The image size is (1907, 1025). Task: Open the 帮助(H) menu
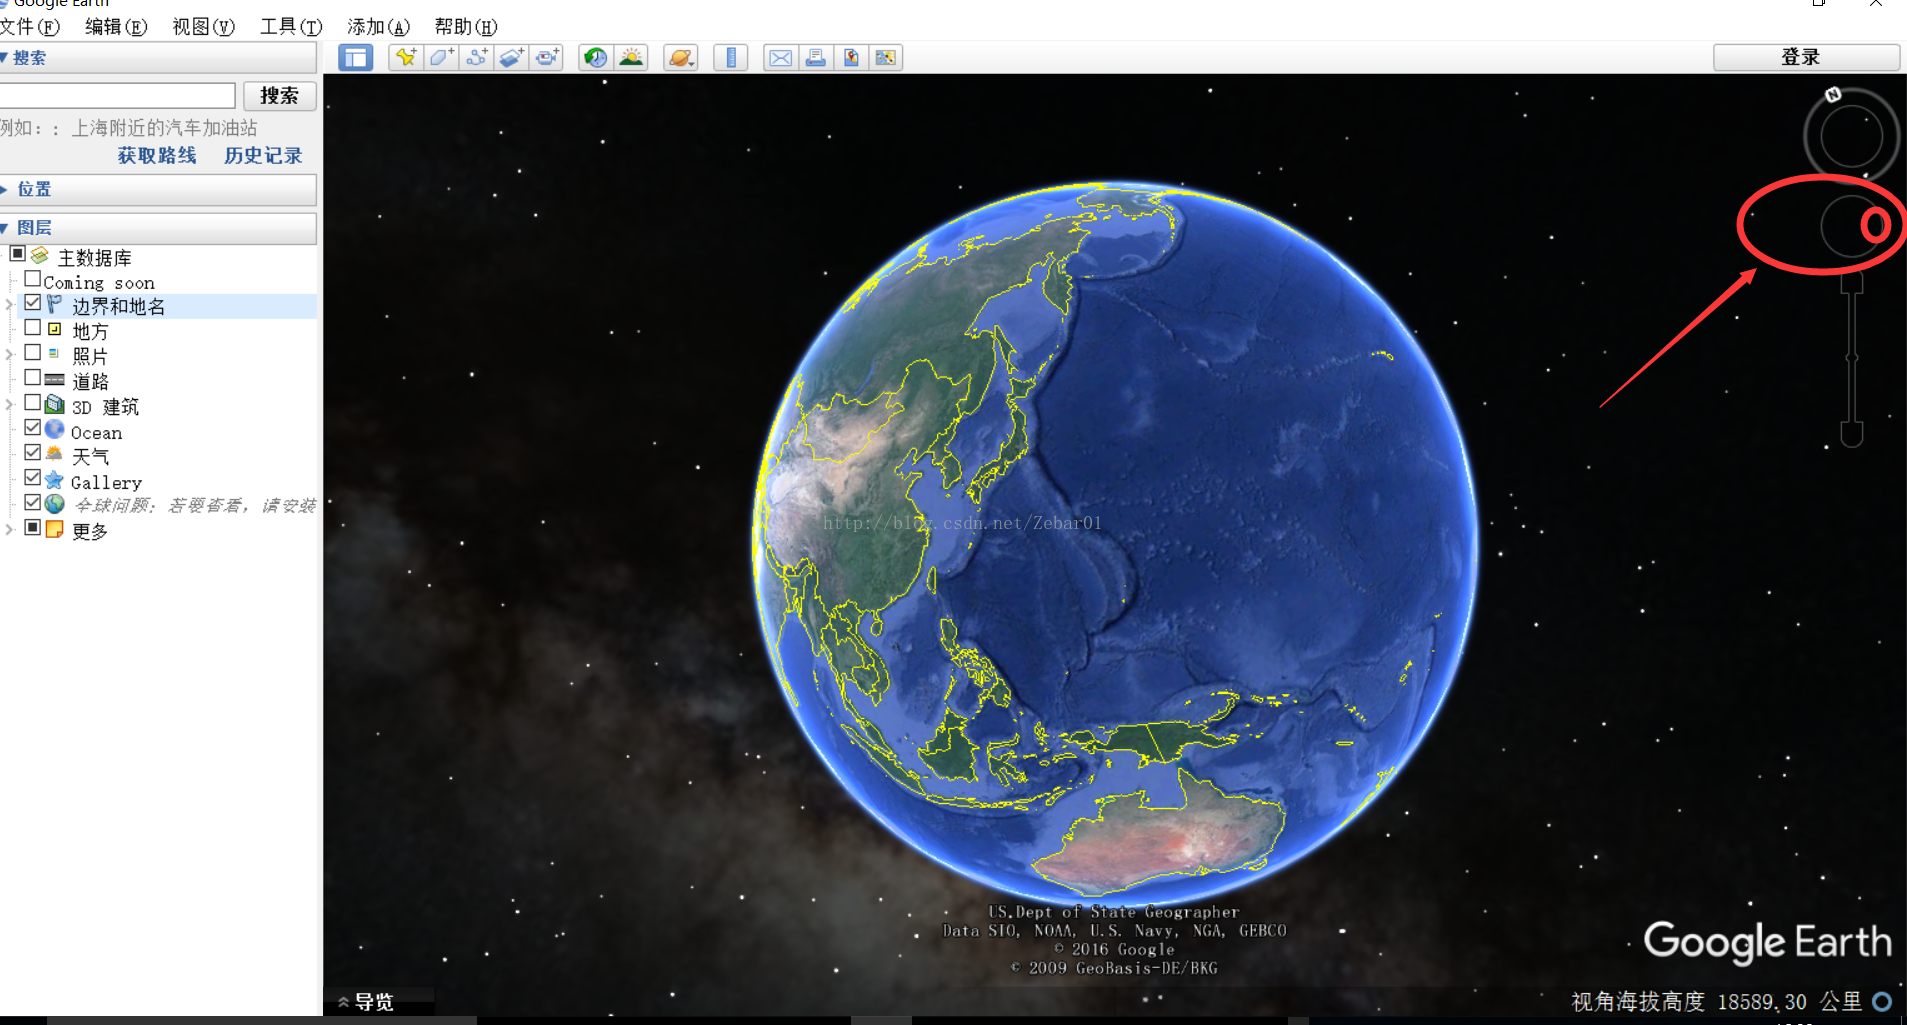pos(466,27)
